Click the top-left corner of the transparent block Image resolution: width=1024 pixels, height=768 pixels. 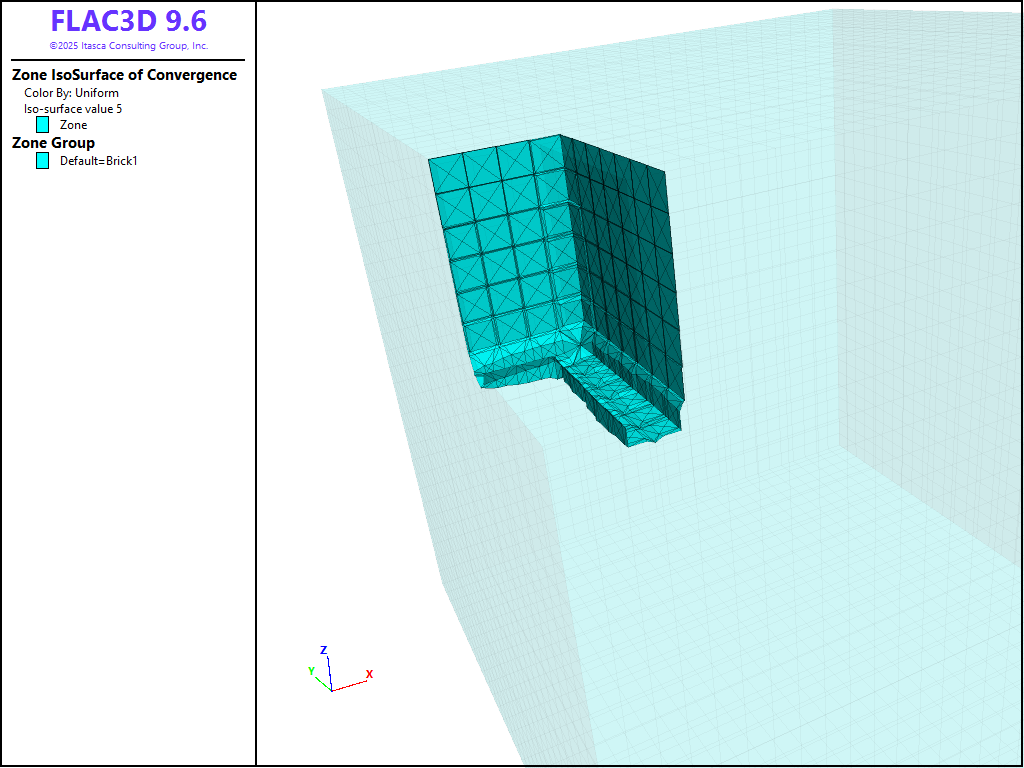[323, 92]
